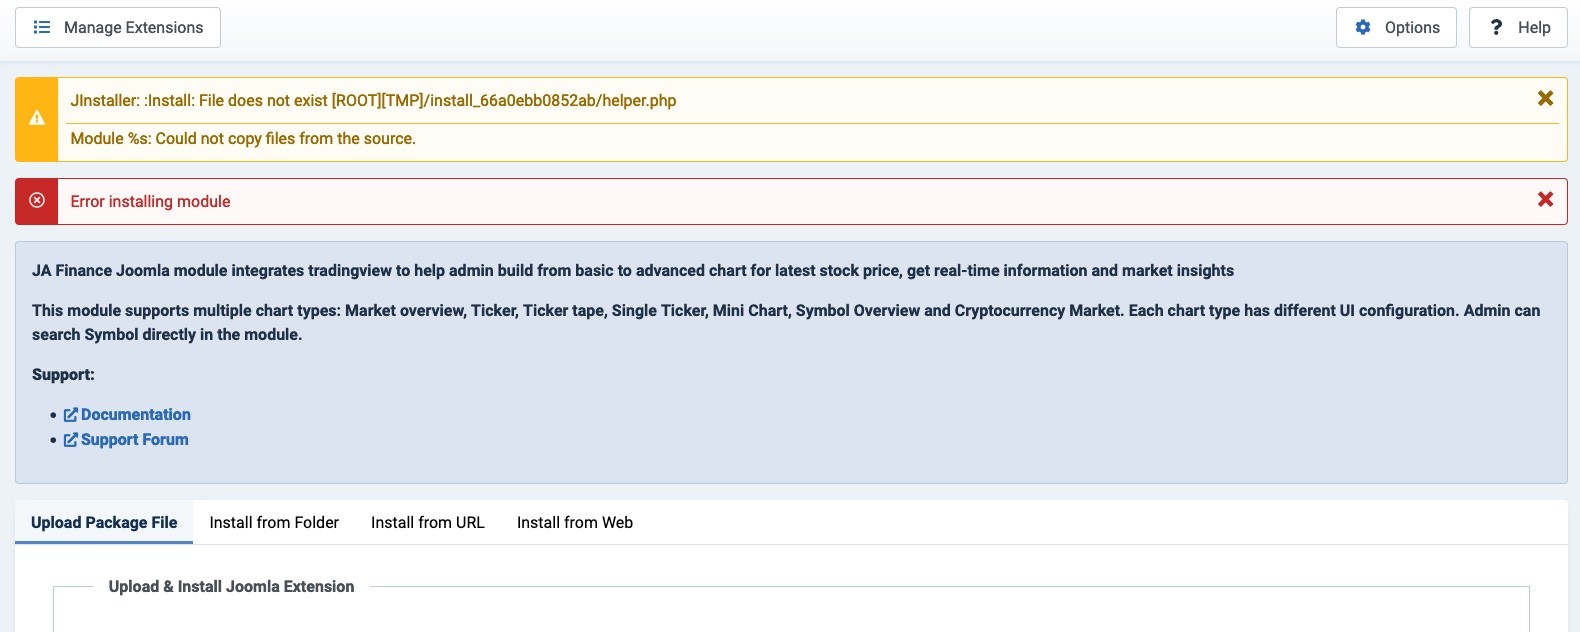Screen dimensions: 1580x632
Task: Click the 'File does not exist' warning message
Action: point(373,101)
